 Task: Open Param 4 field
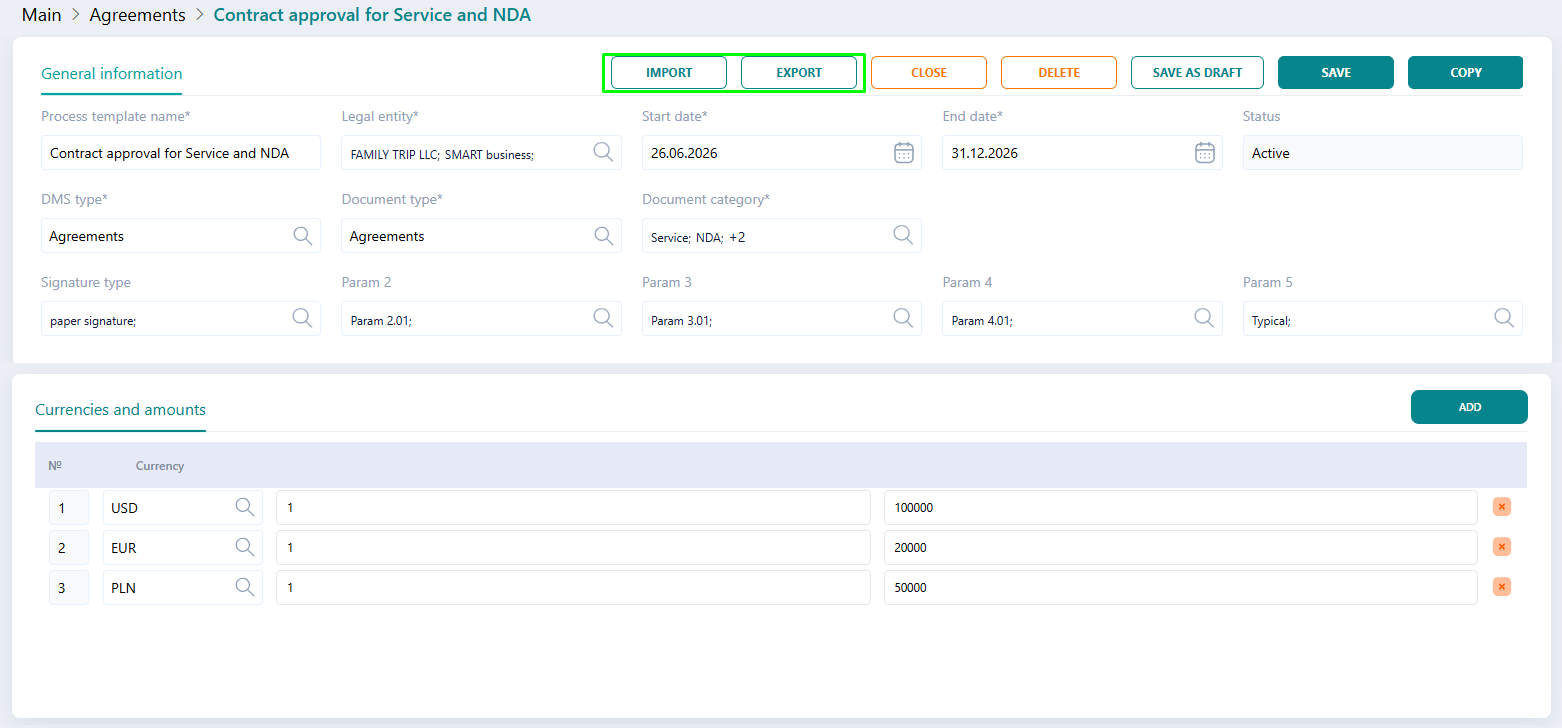coord(1082,319)
